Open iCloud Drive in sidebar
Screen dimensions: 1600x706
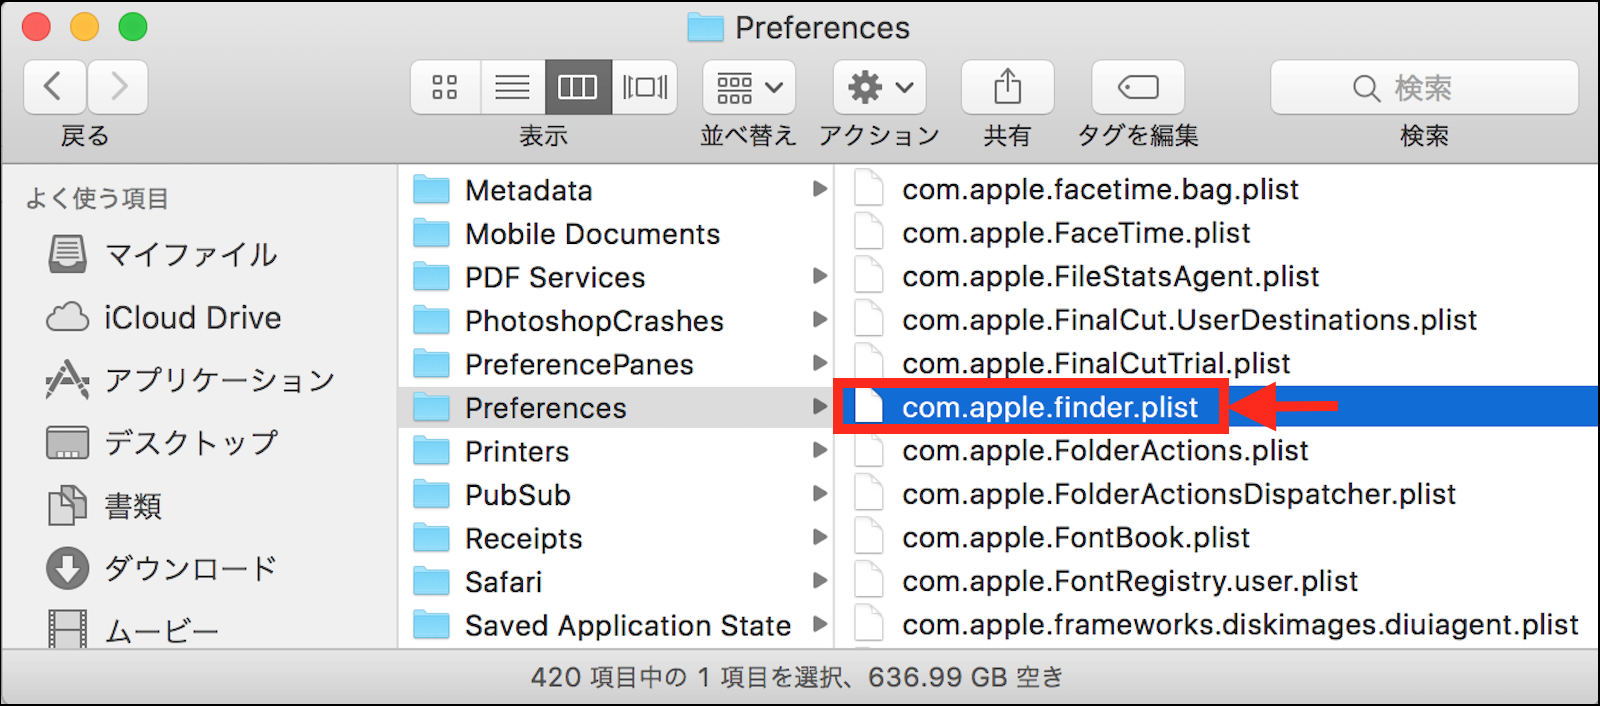coord(192,318)
